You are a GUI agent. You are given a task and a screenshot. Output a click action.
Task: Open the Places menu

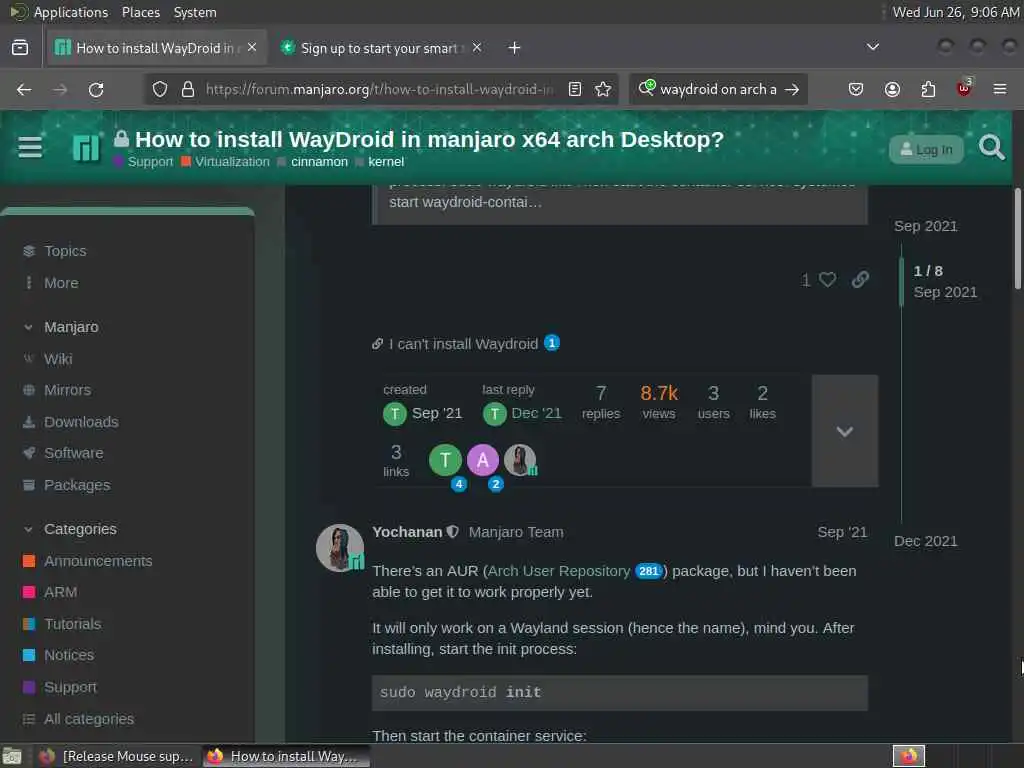141,12
